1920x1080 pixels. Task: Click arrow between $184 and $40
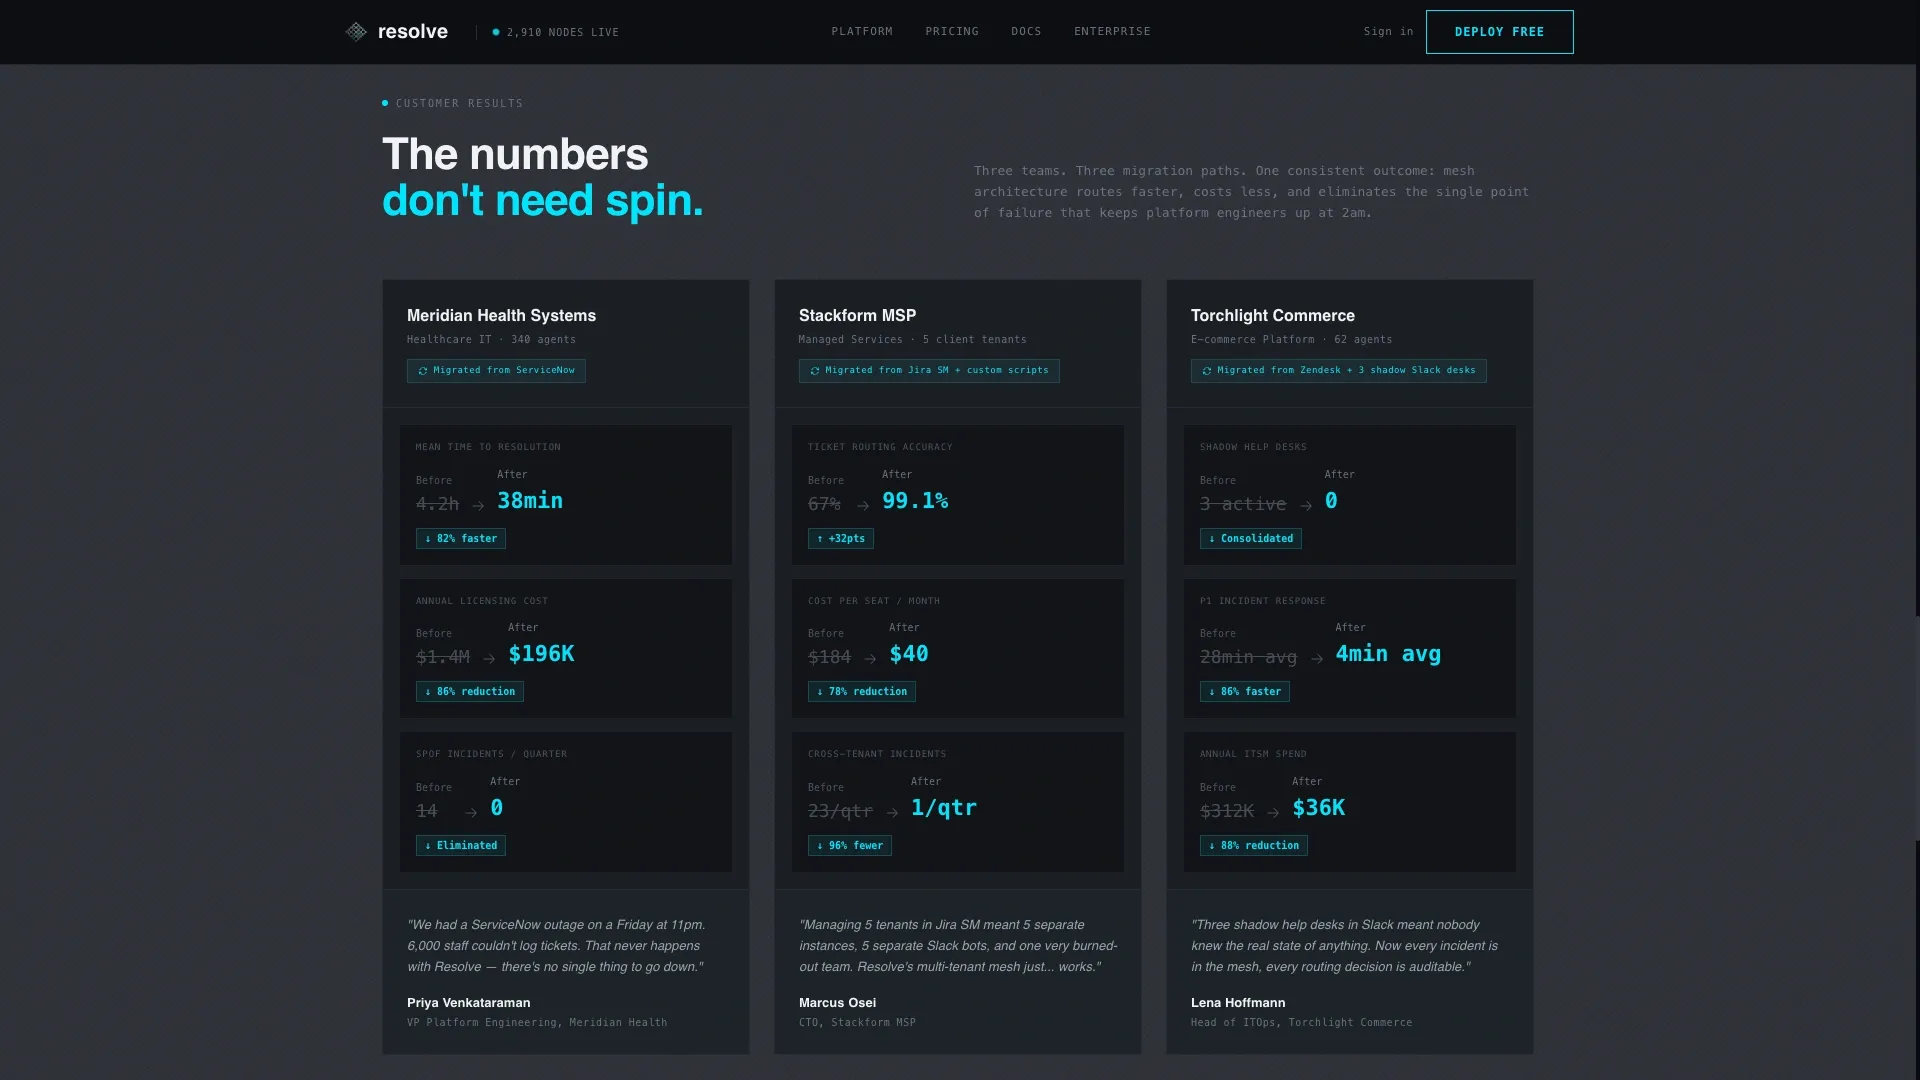click(870, 659)
